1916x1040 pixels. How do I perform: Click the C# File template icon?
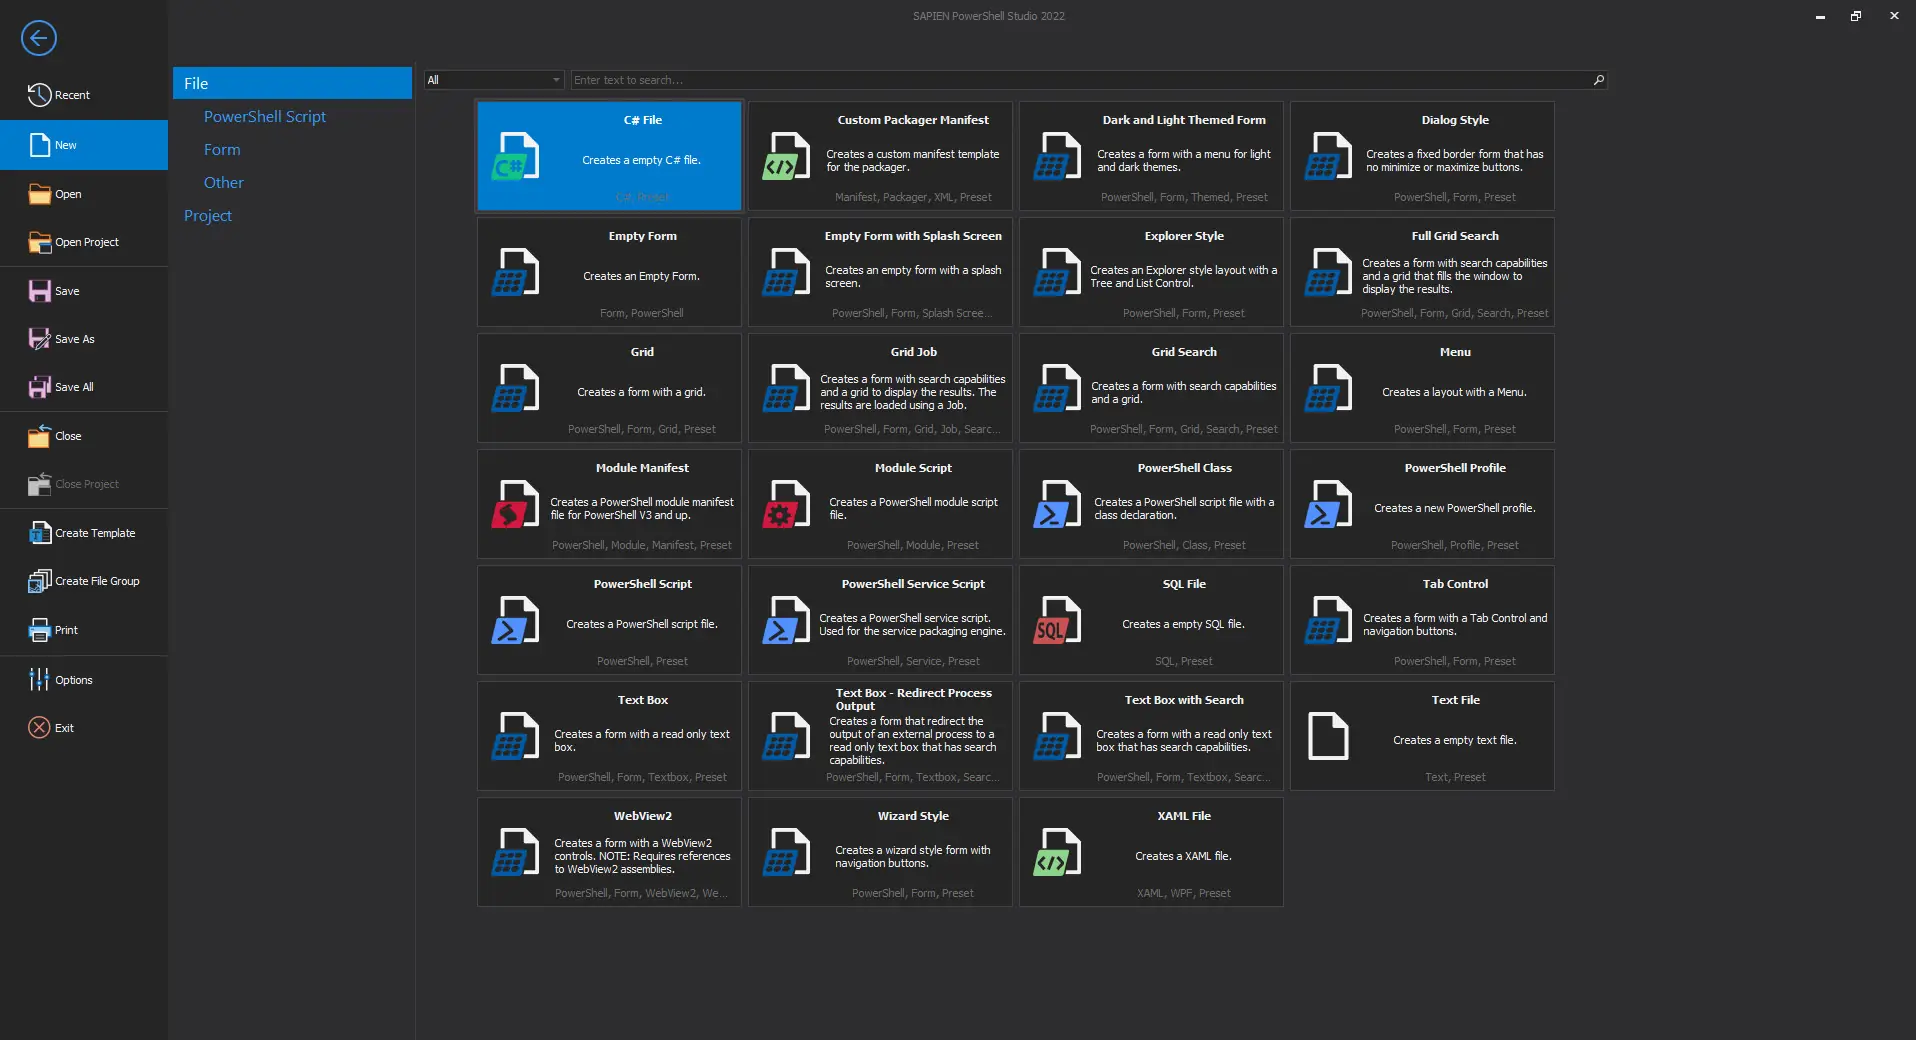point(516,156)
